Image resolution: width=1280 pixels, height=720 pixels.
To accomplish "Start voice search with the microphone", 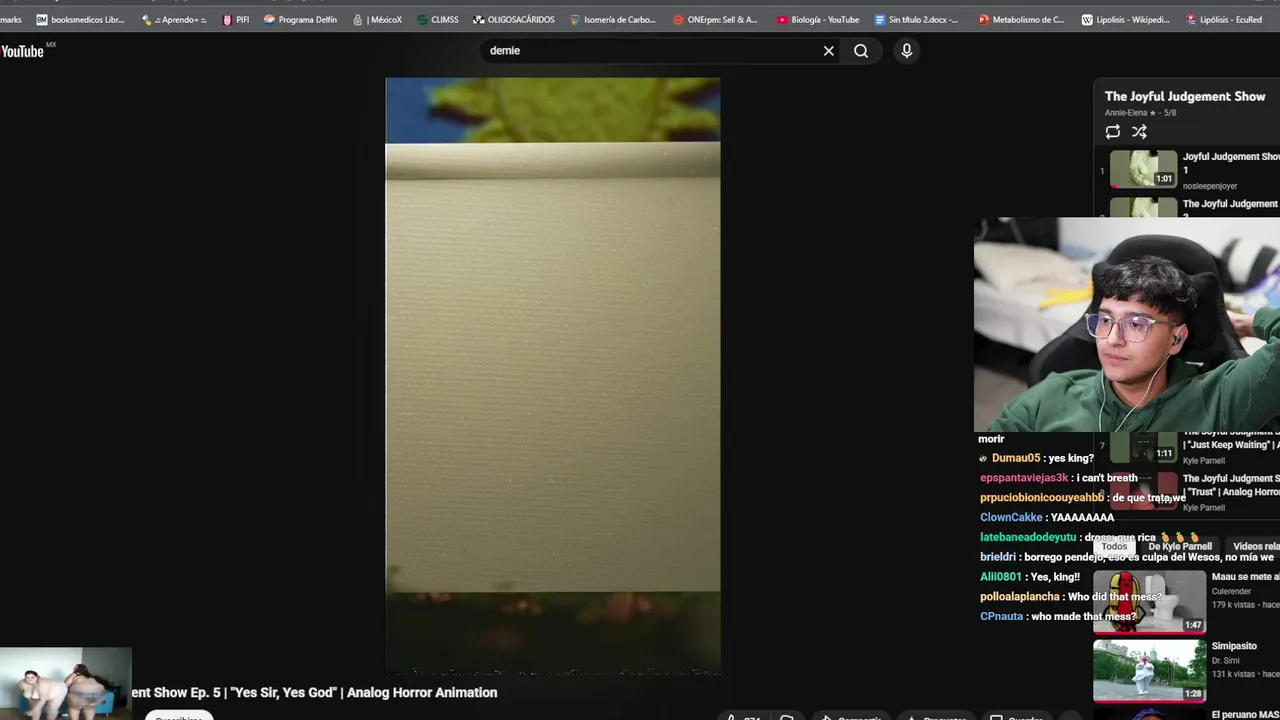I will (907, 51).
